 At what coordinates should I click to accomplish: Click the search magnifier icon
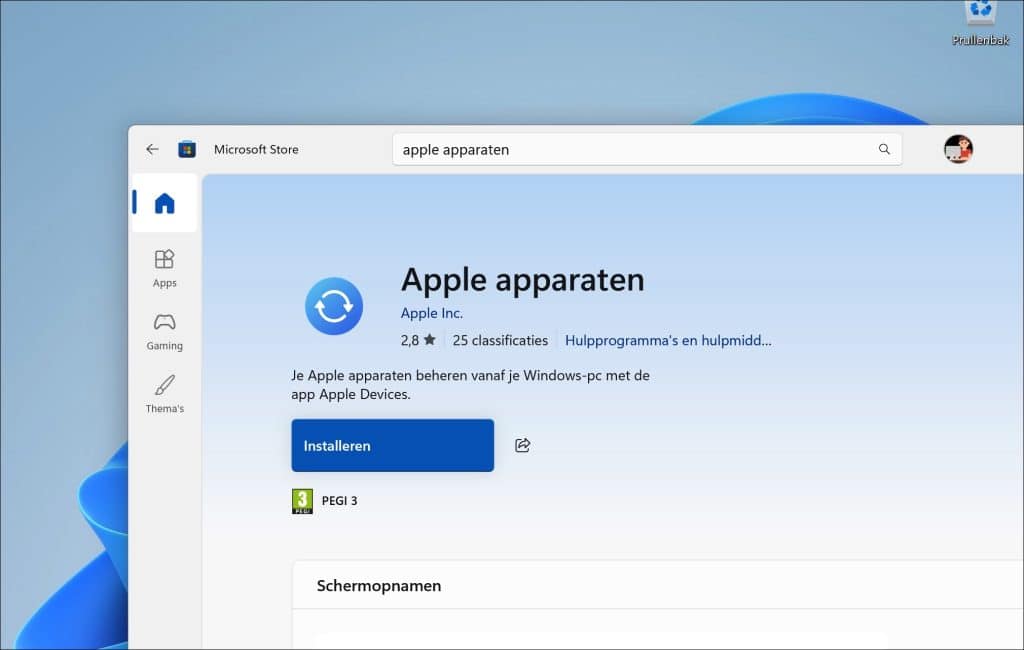[x=884, y=149]
